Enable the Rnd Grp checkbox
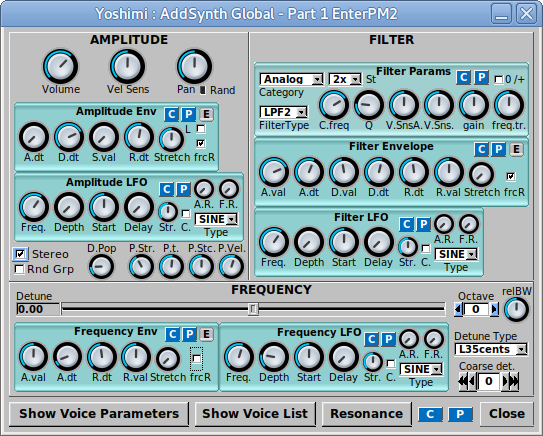Viewport: 543px width, 436px height. (20, 269)
